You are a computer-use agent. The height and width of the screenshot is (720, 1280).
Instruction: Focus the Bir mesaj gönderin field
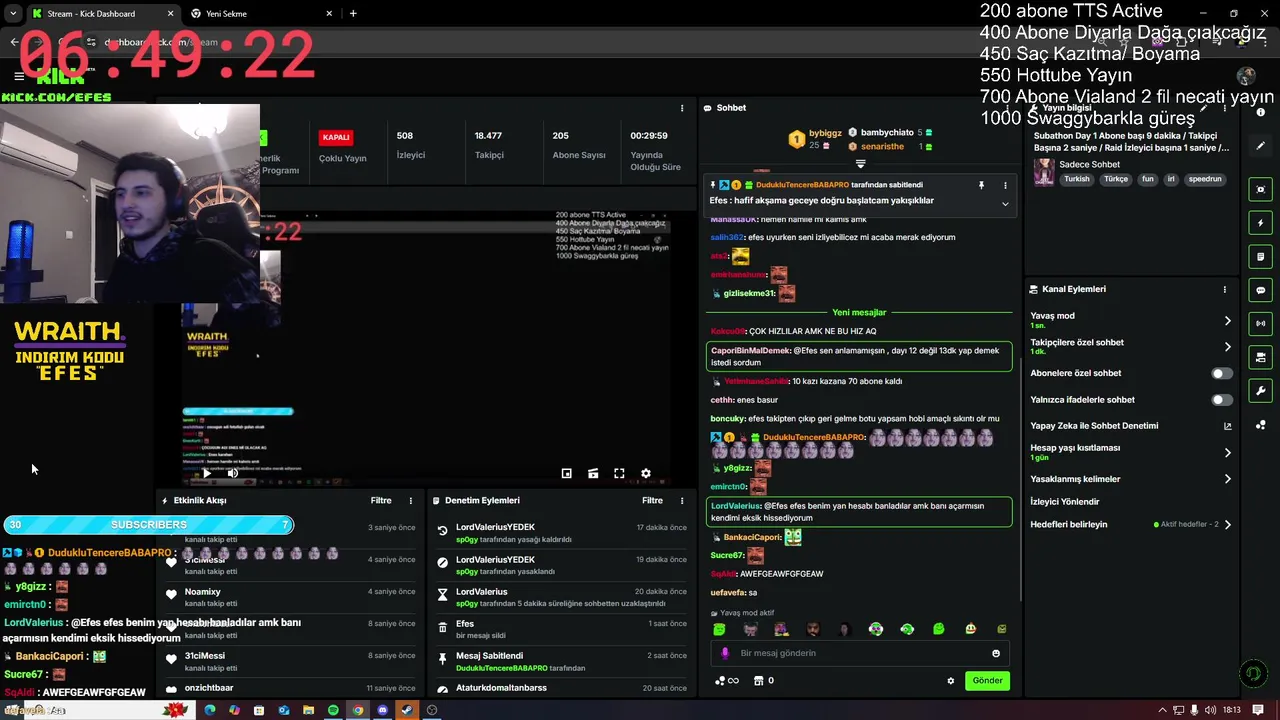coord(860,653)
